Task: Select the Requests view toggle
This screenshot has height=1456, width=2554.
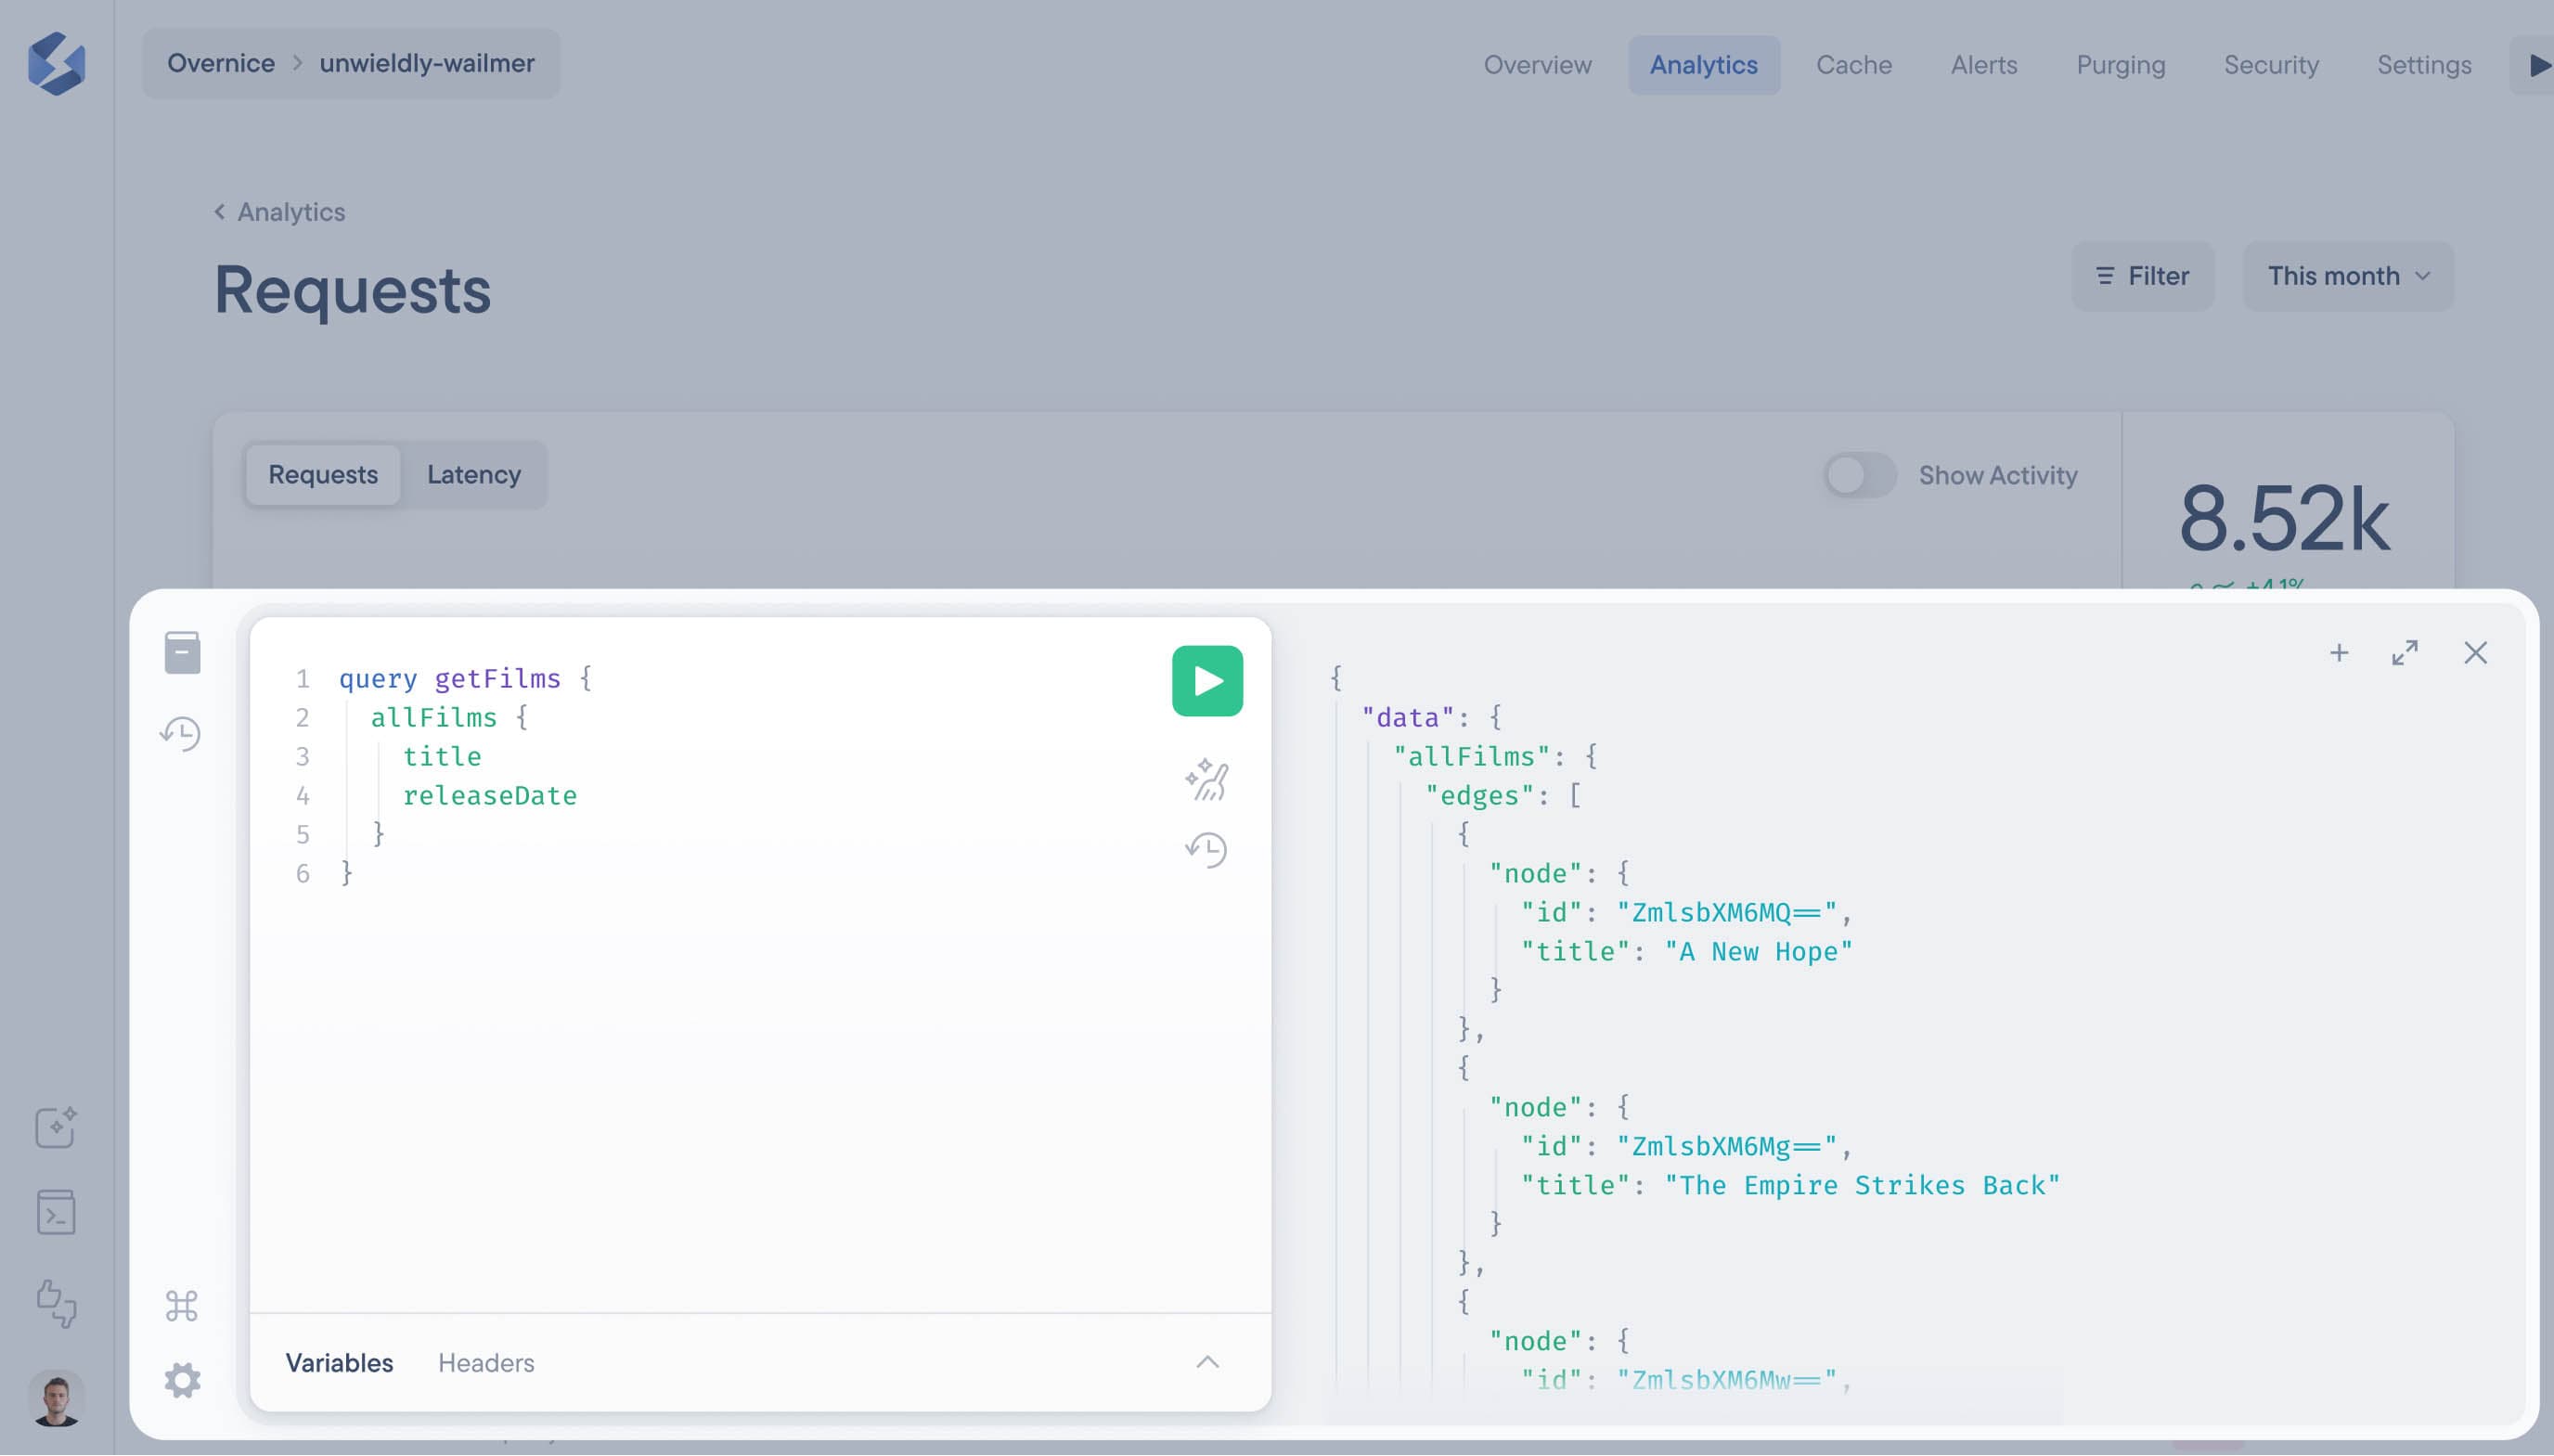Action: 322,474
